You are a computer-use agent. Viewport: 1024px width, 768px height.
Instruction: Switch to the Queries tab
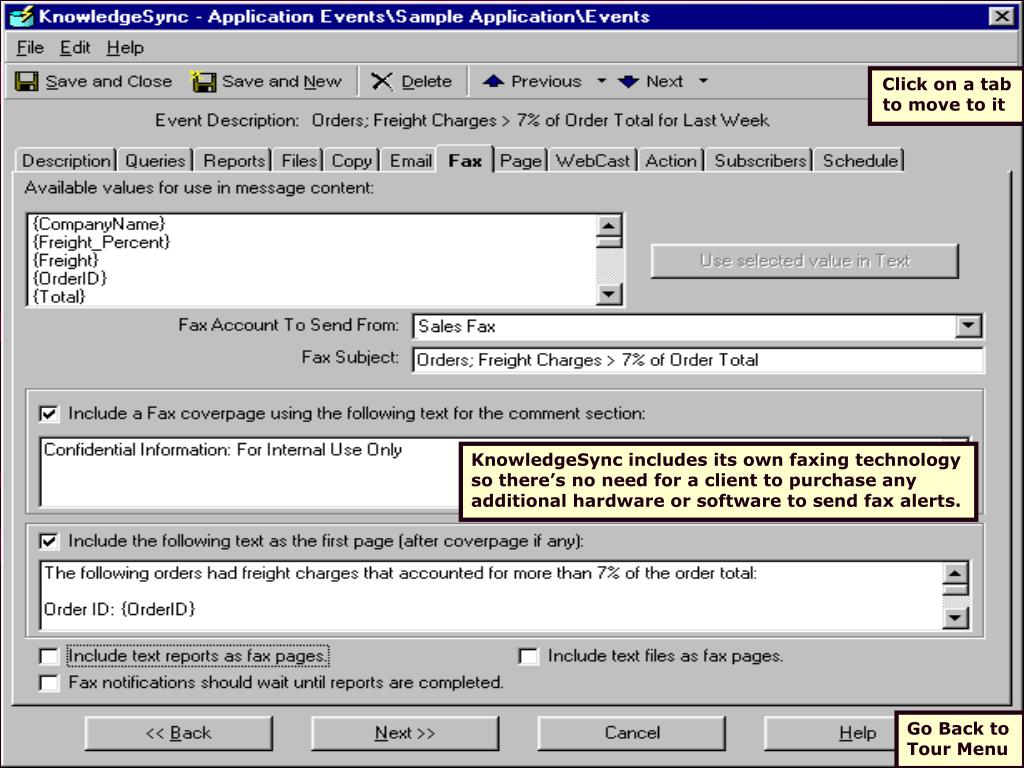(x=155, y=161)
